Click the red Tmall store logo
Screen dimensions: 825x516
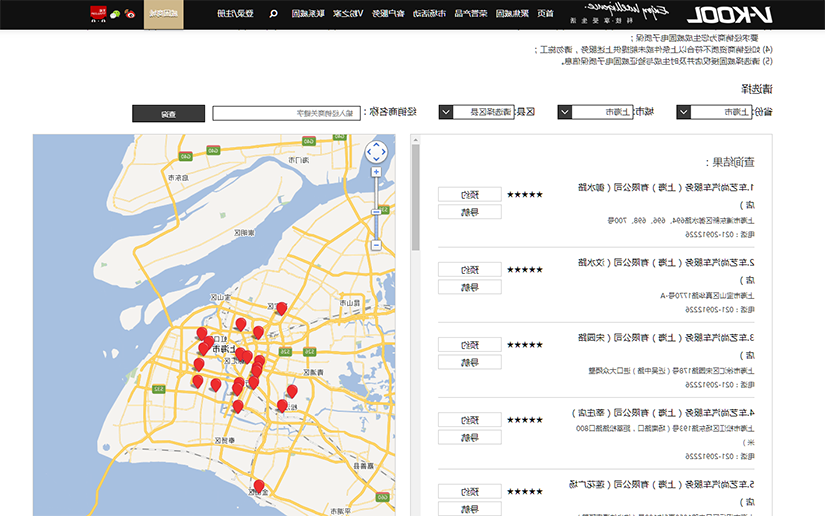pos(98,14)
